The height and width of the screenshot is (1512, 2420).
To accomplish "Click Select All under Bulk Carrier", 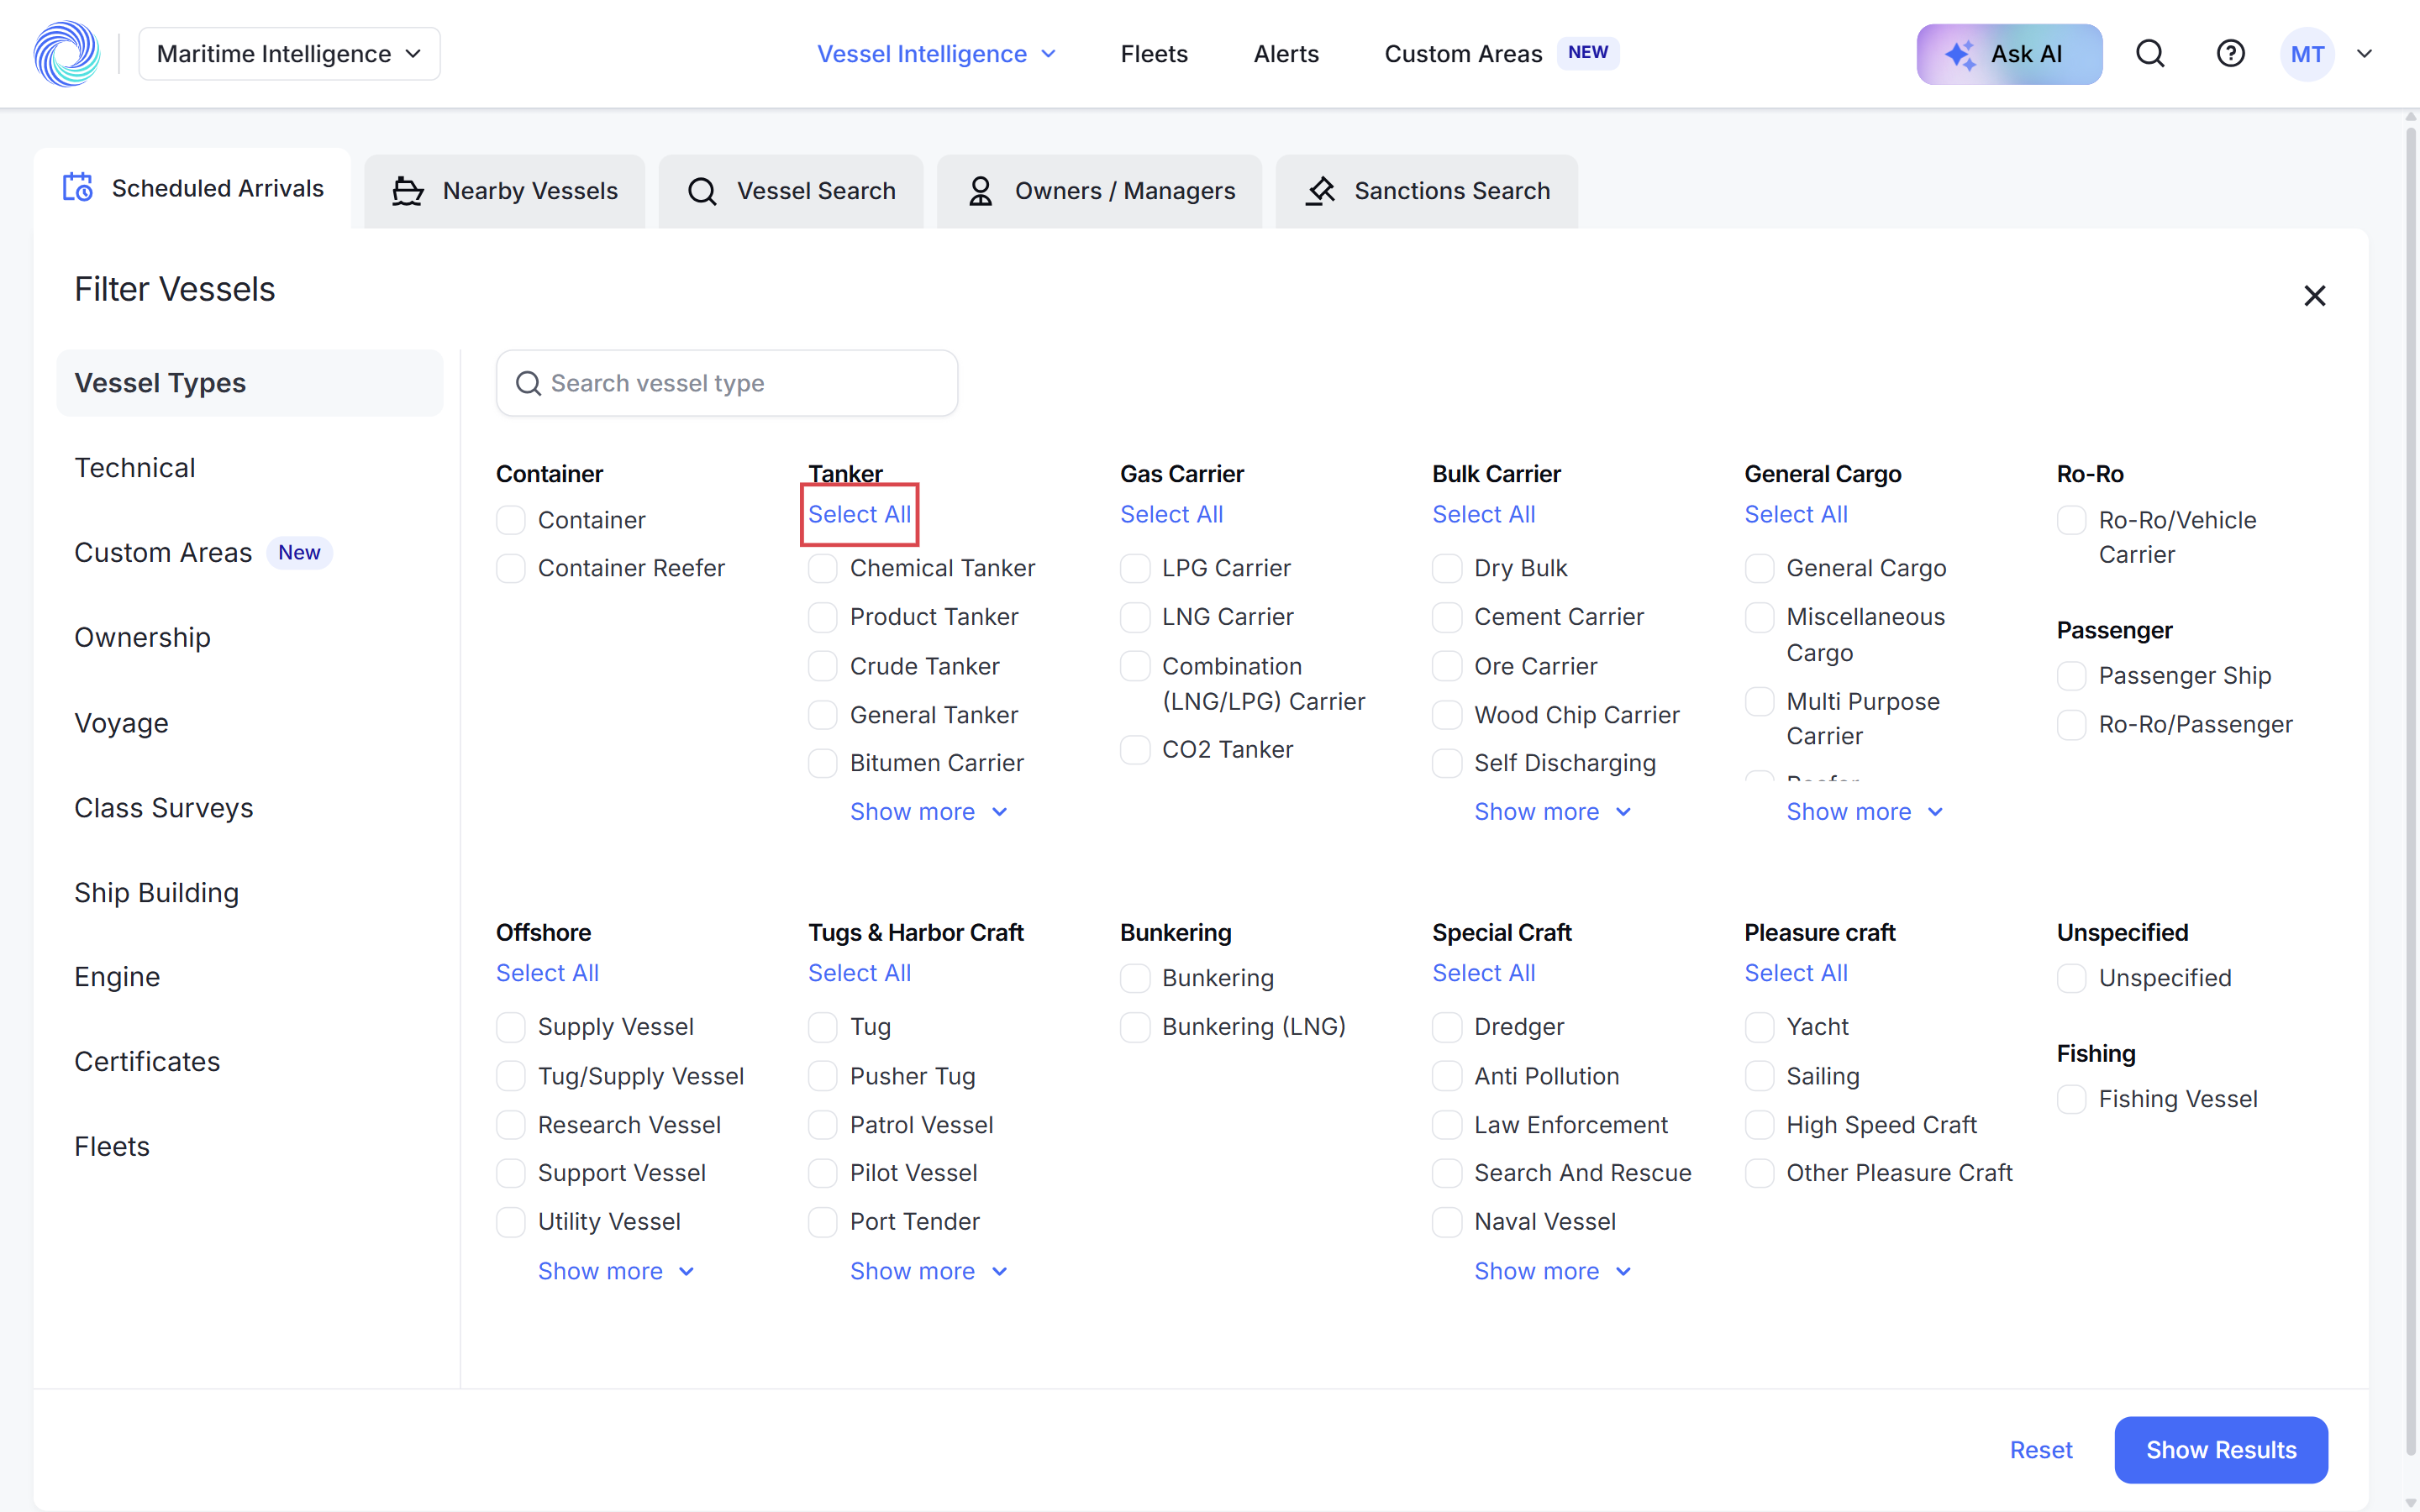I will point(1483,515).
